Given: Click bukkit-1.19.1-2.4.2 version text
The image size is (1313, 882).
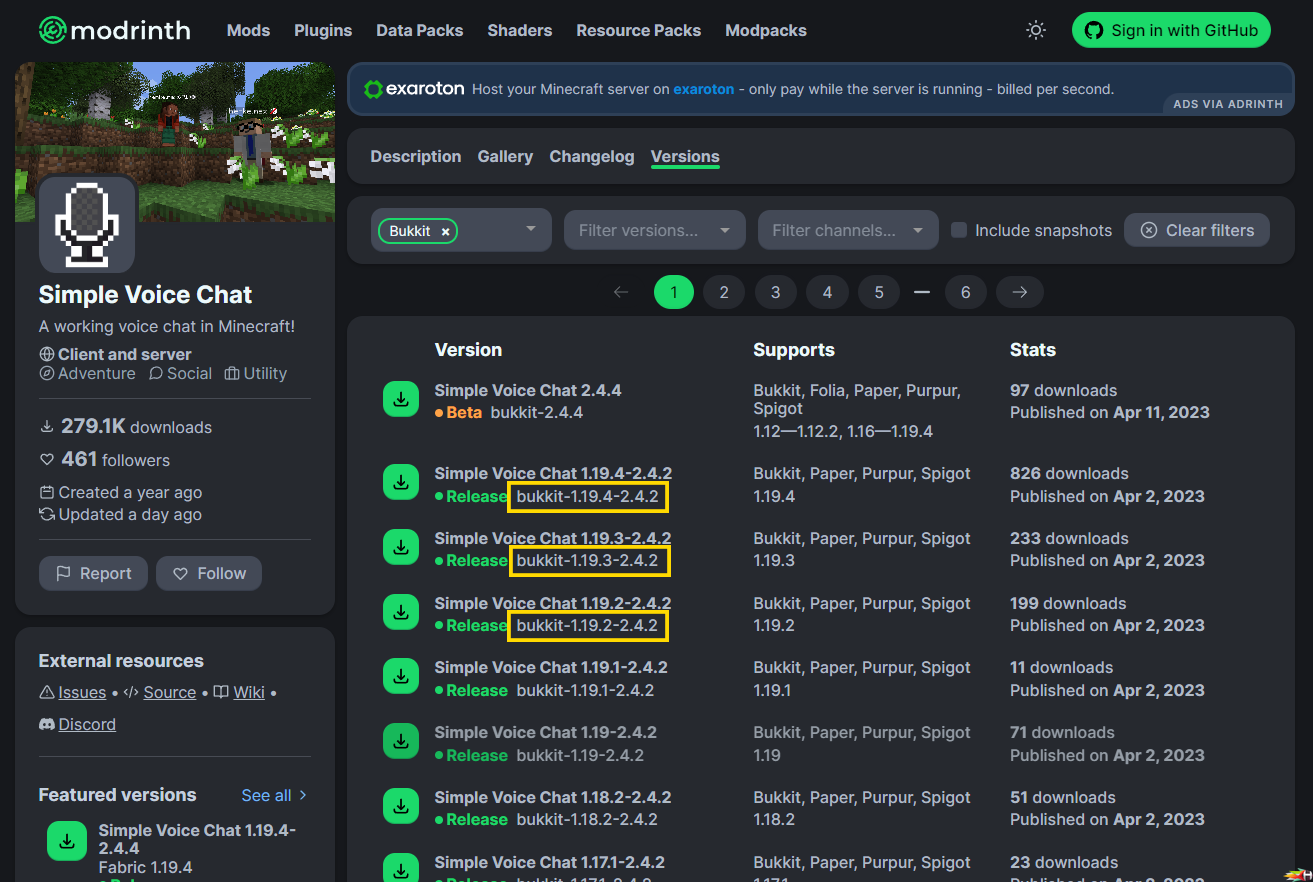Looking at the screenshot, I should [x=585, y=690].
